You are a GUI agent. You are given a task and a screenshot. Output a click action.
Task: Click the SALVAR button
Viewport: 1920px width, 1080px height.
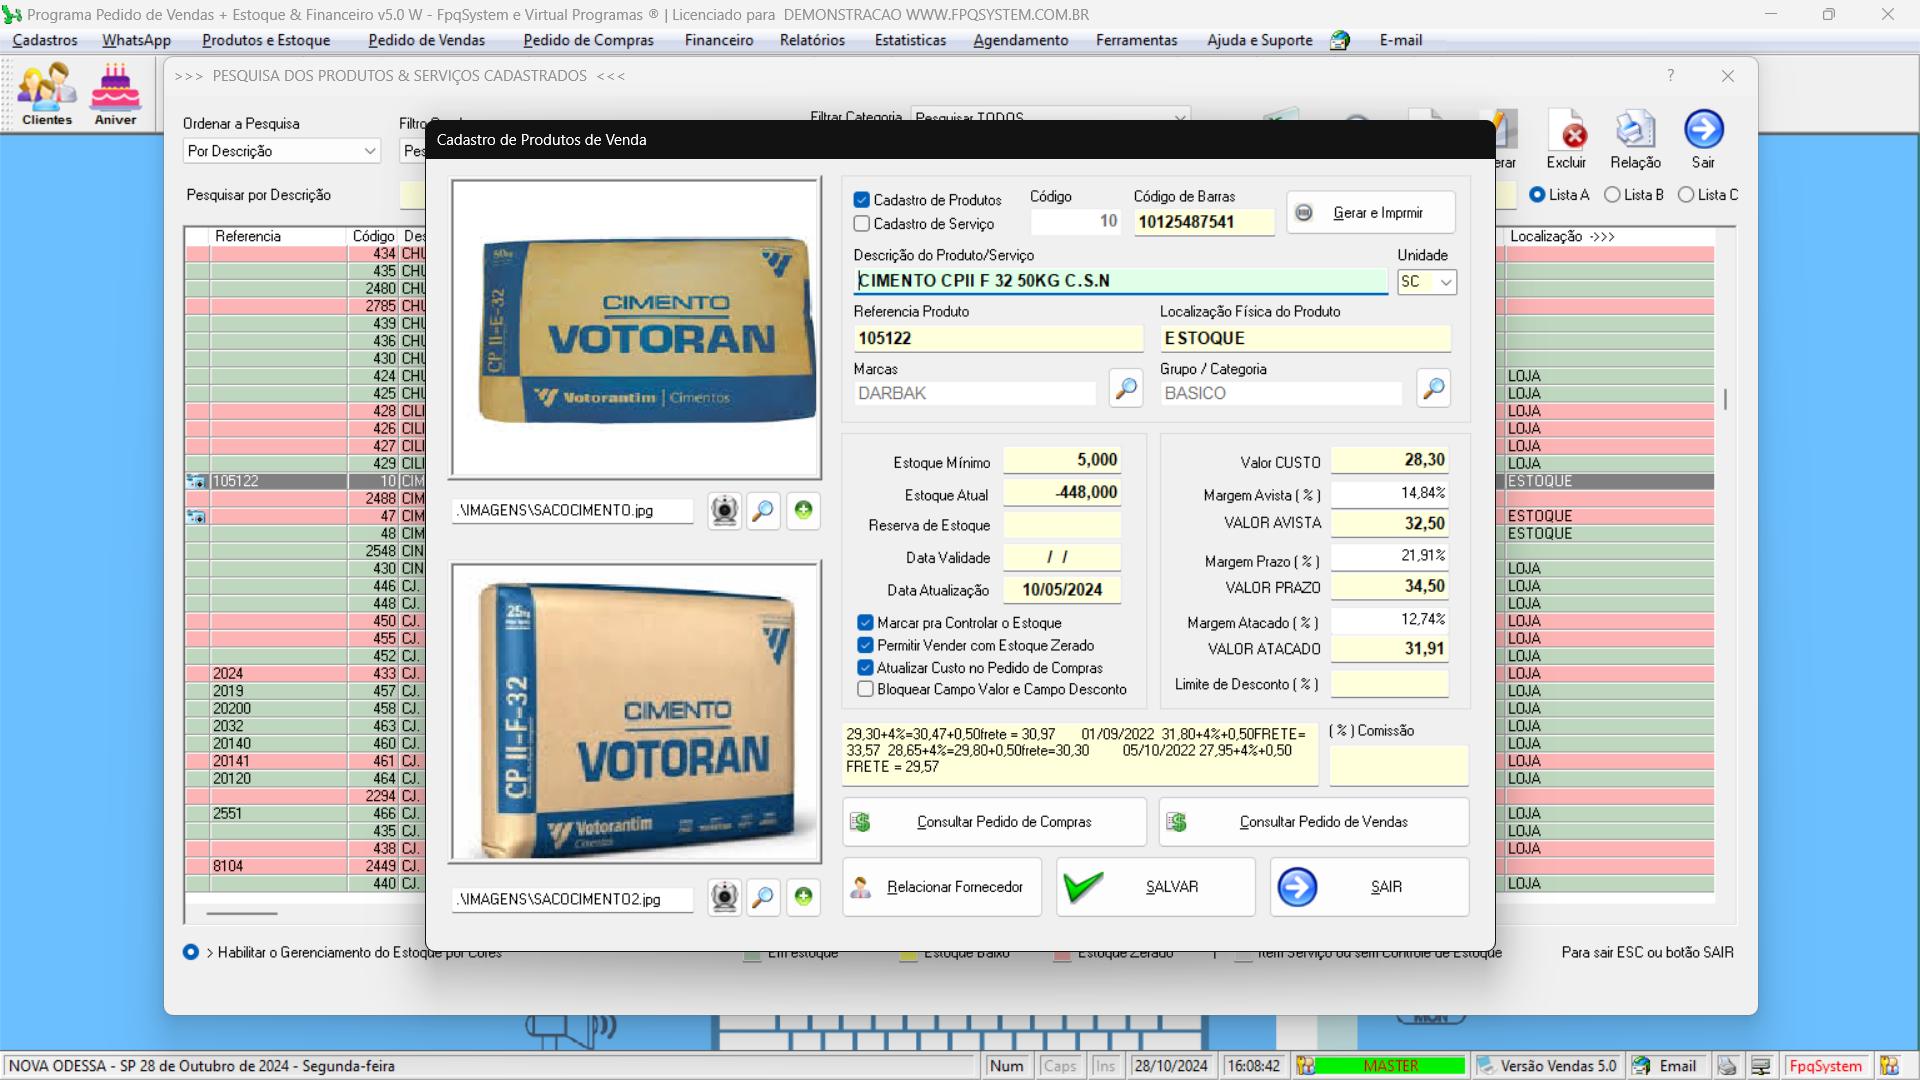click(x=1155, y=886)
